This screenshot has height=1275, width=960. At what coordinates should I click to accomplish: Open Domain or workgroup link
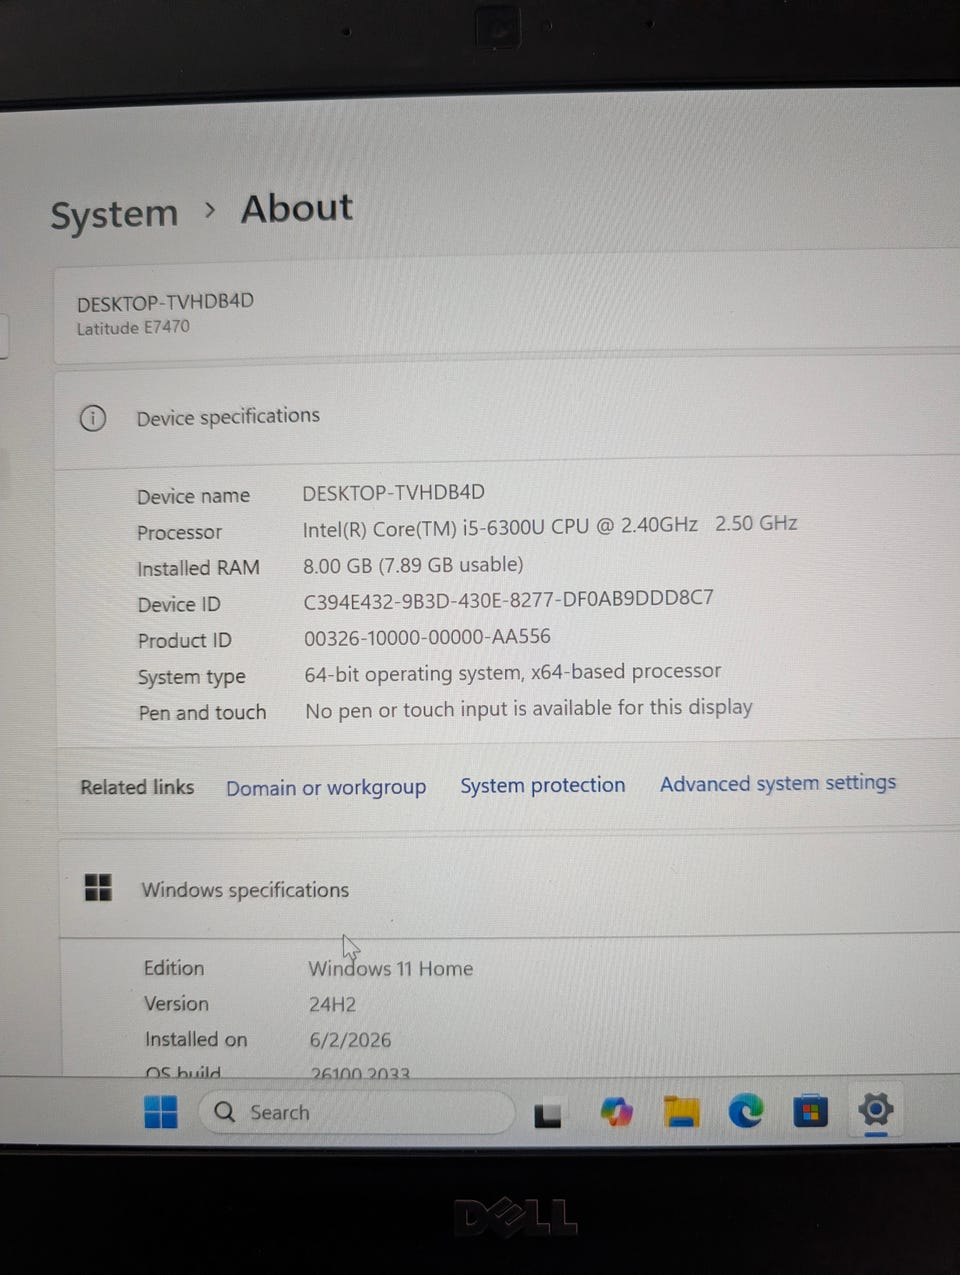coord(326,788)
